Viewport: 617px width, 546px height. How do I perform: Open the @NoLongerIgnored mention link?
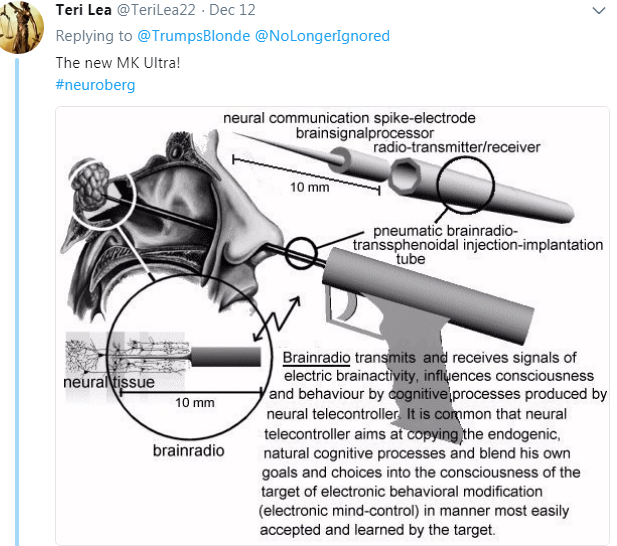322,36
